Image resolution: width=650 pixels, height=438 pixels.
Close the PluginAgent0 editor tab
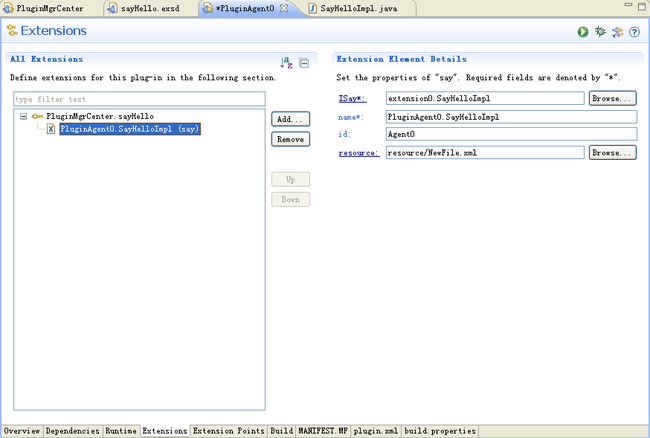[x=284, y=8]
